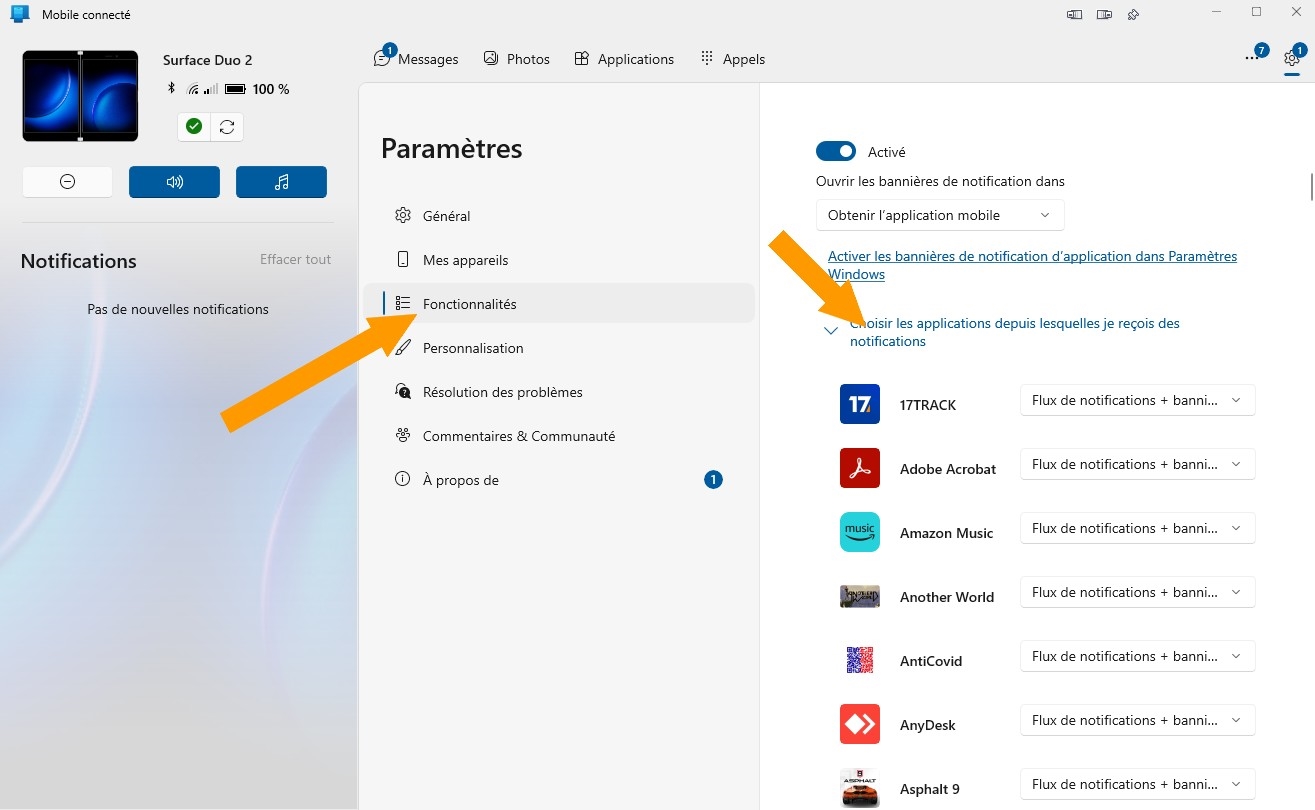Click the Surface Duo 2 device name
Viewport: 1315px width, 810px height.
(x=207, y=60)
